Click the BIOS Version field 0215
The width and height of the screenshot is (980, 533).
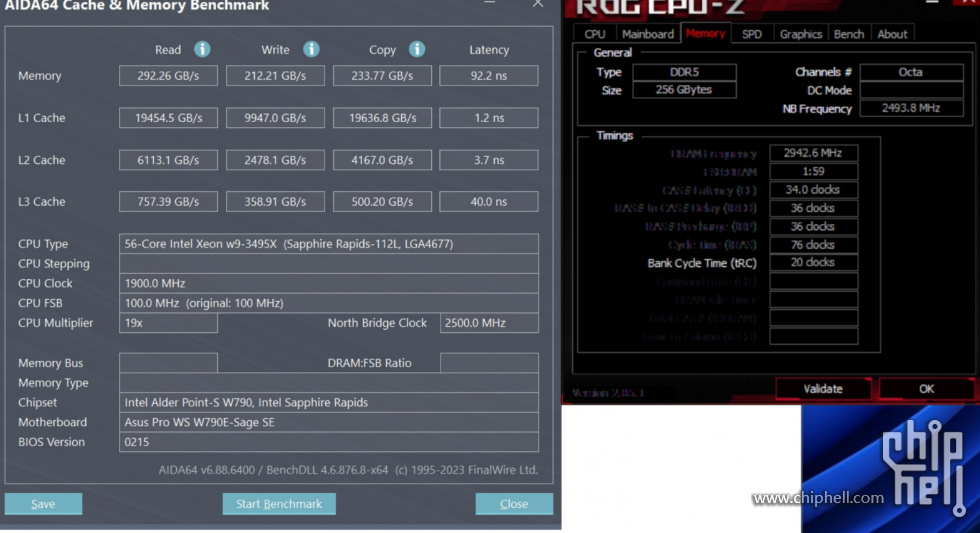329,442
